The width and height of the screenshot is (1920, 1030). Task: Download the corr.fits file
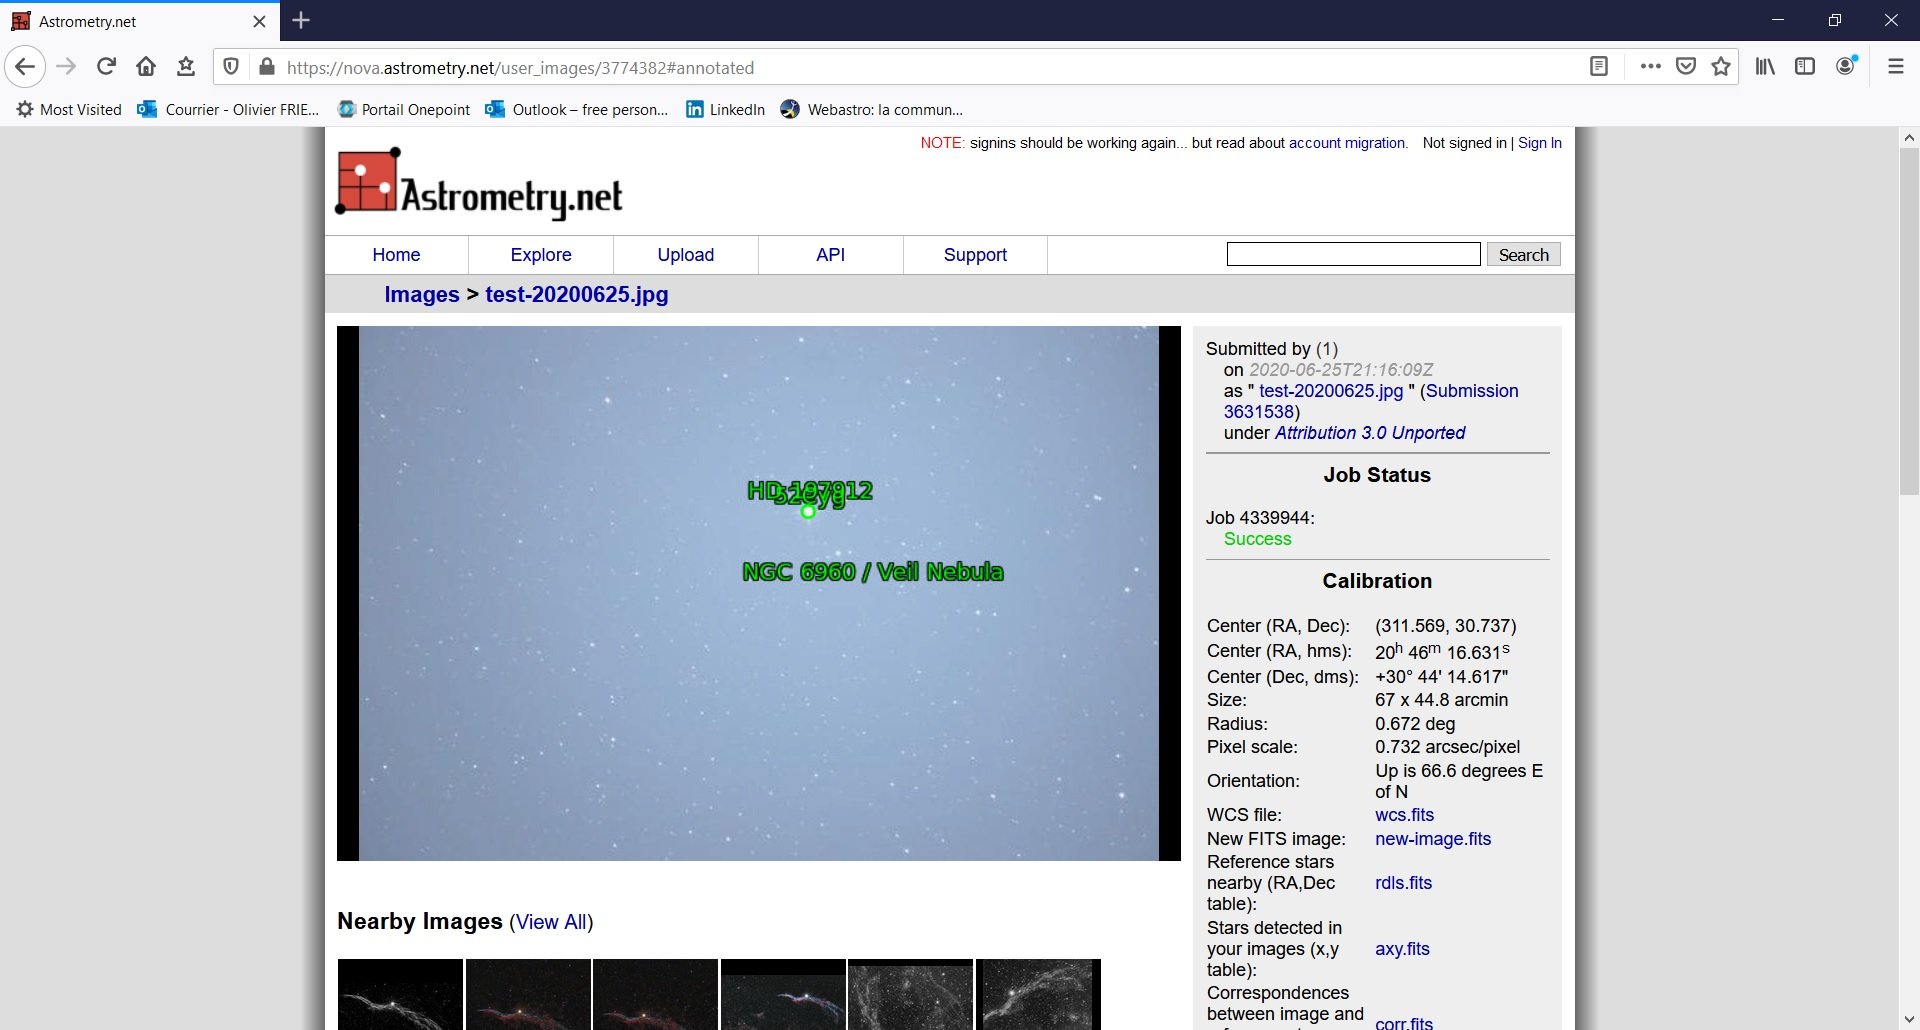(1404, 1023)
